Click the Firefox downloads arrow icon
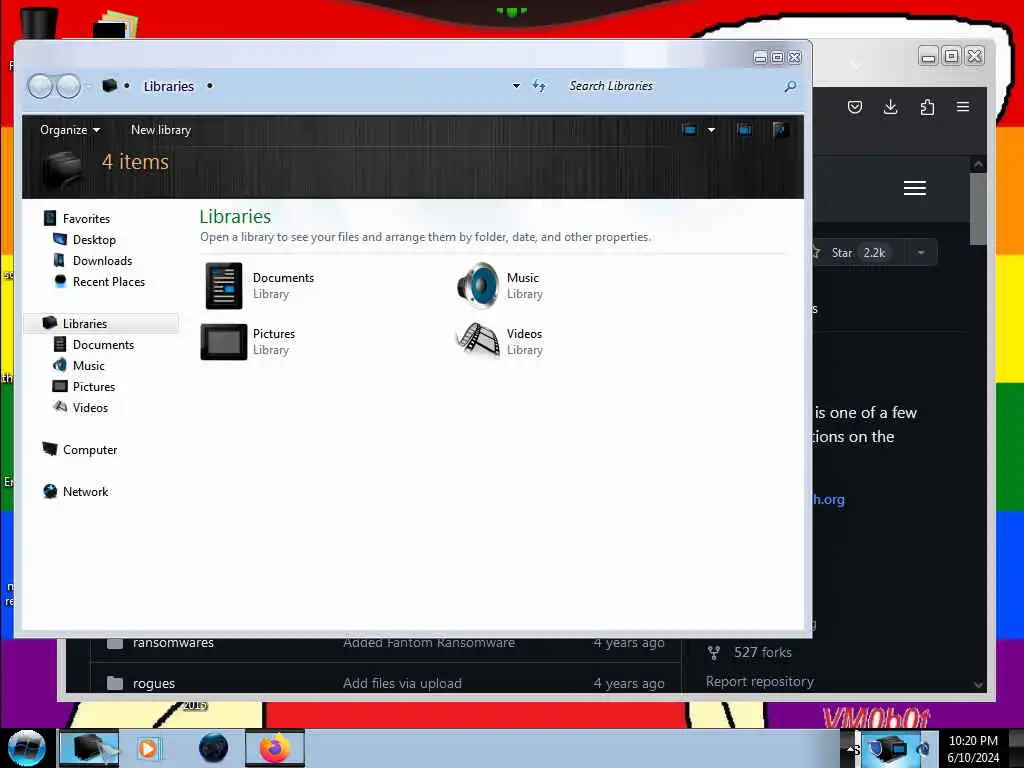 (x=890, y=107)
